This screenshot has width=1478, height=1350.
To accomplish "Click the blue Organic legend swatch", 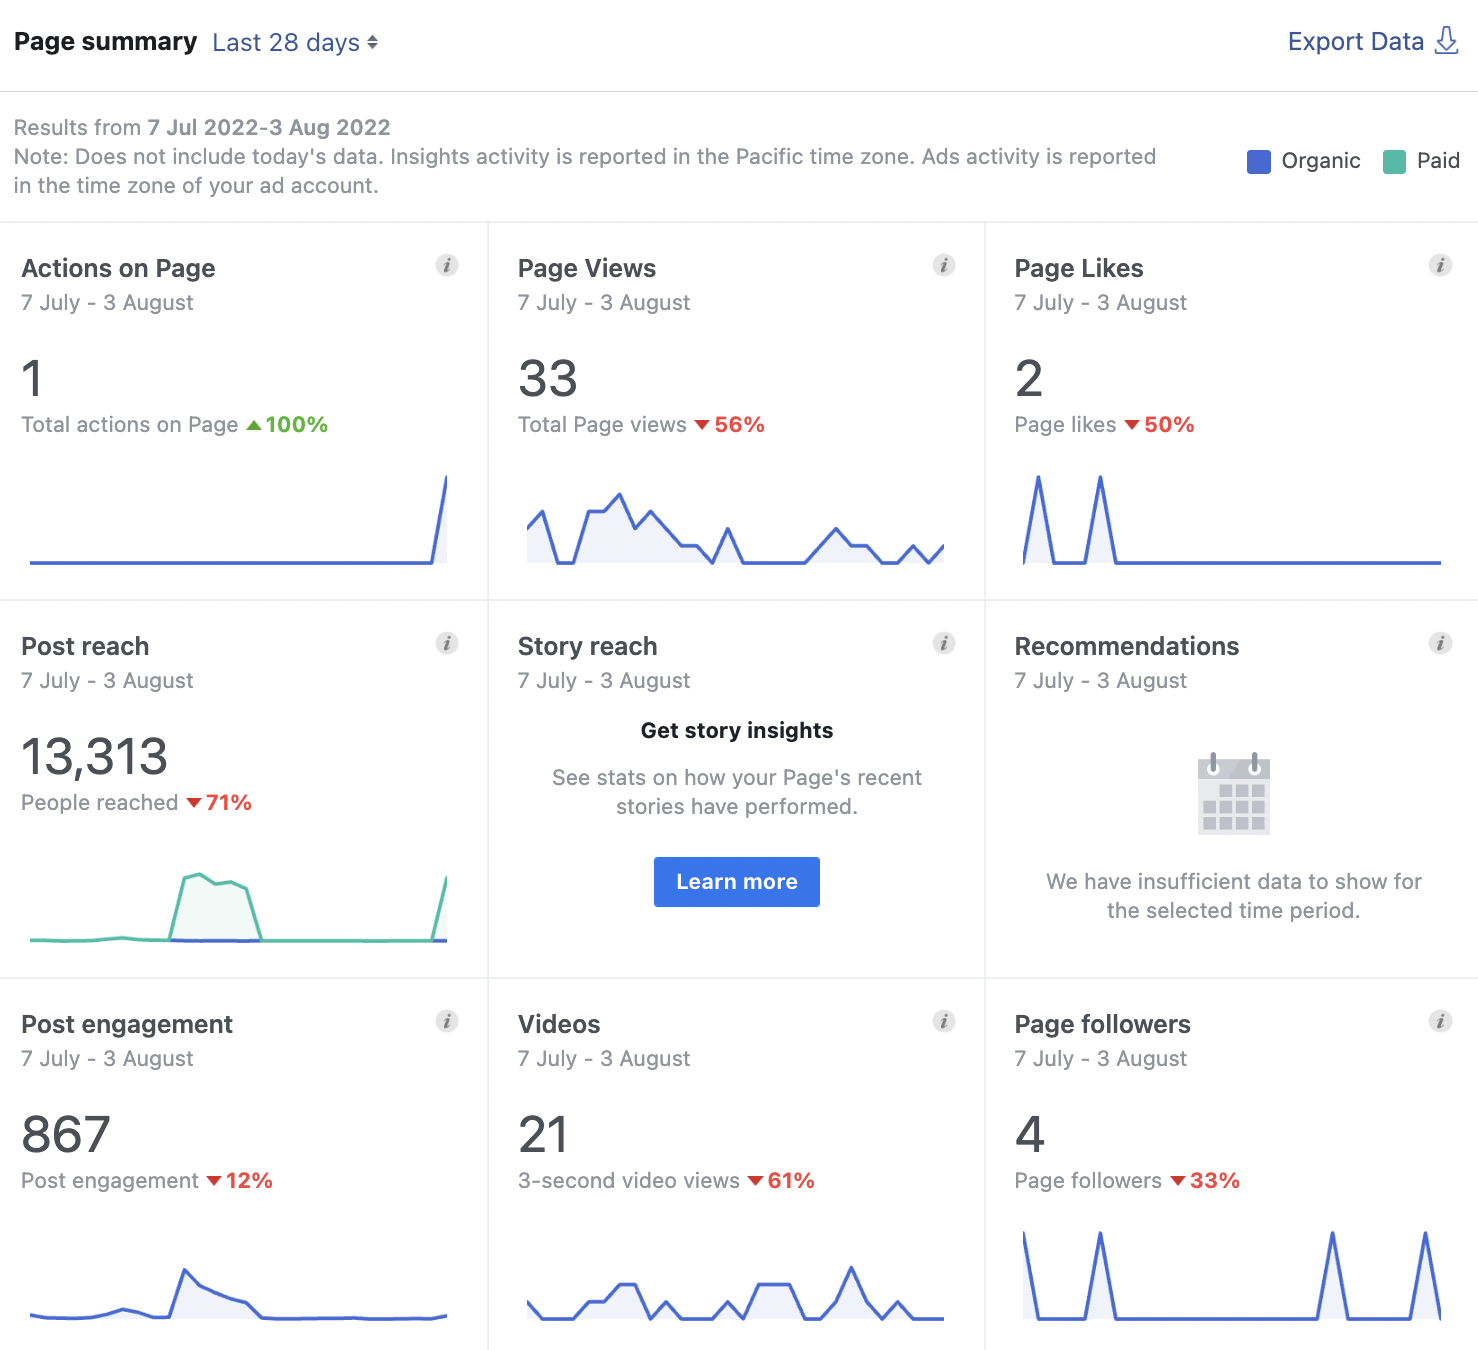I will (1259, 161).
